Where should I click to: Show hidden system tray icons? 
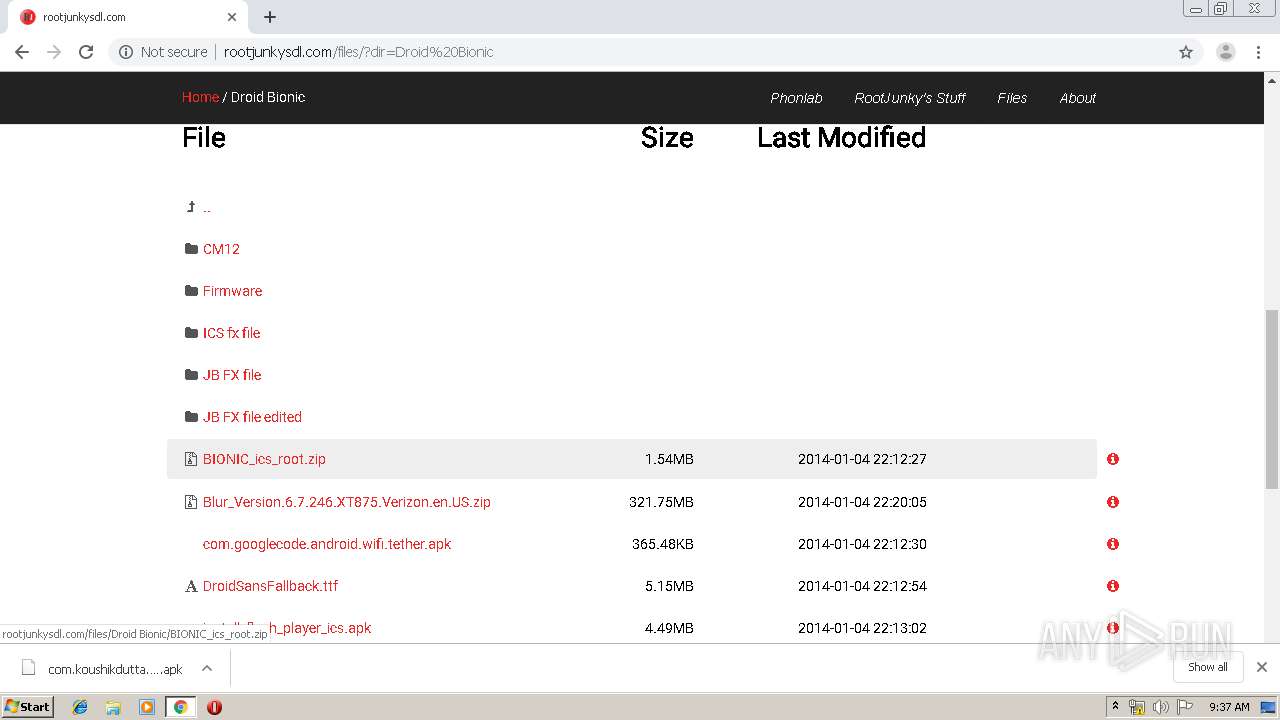1115,706
